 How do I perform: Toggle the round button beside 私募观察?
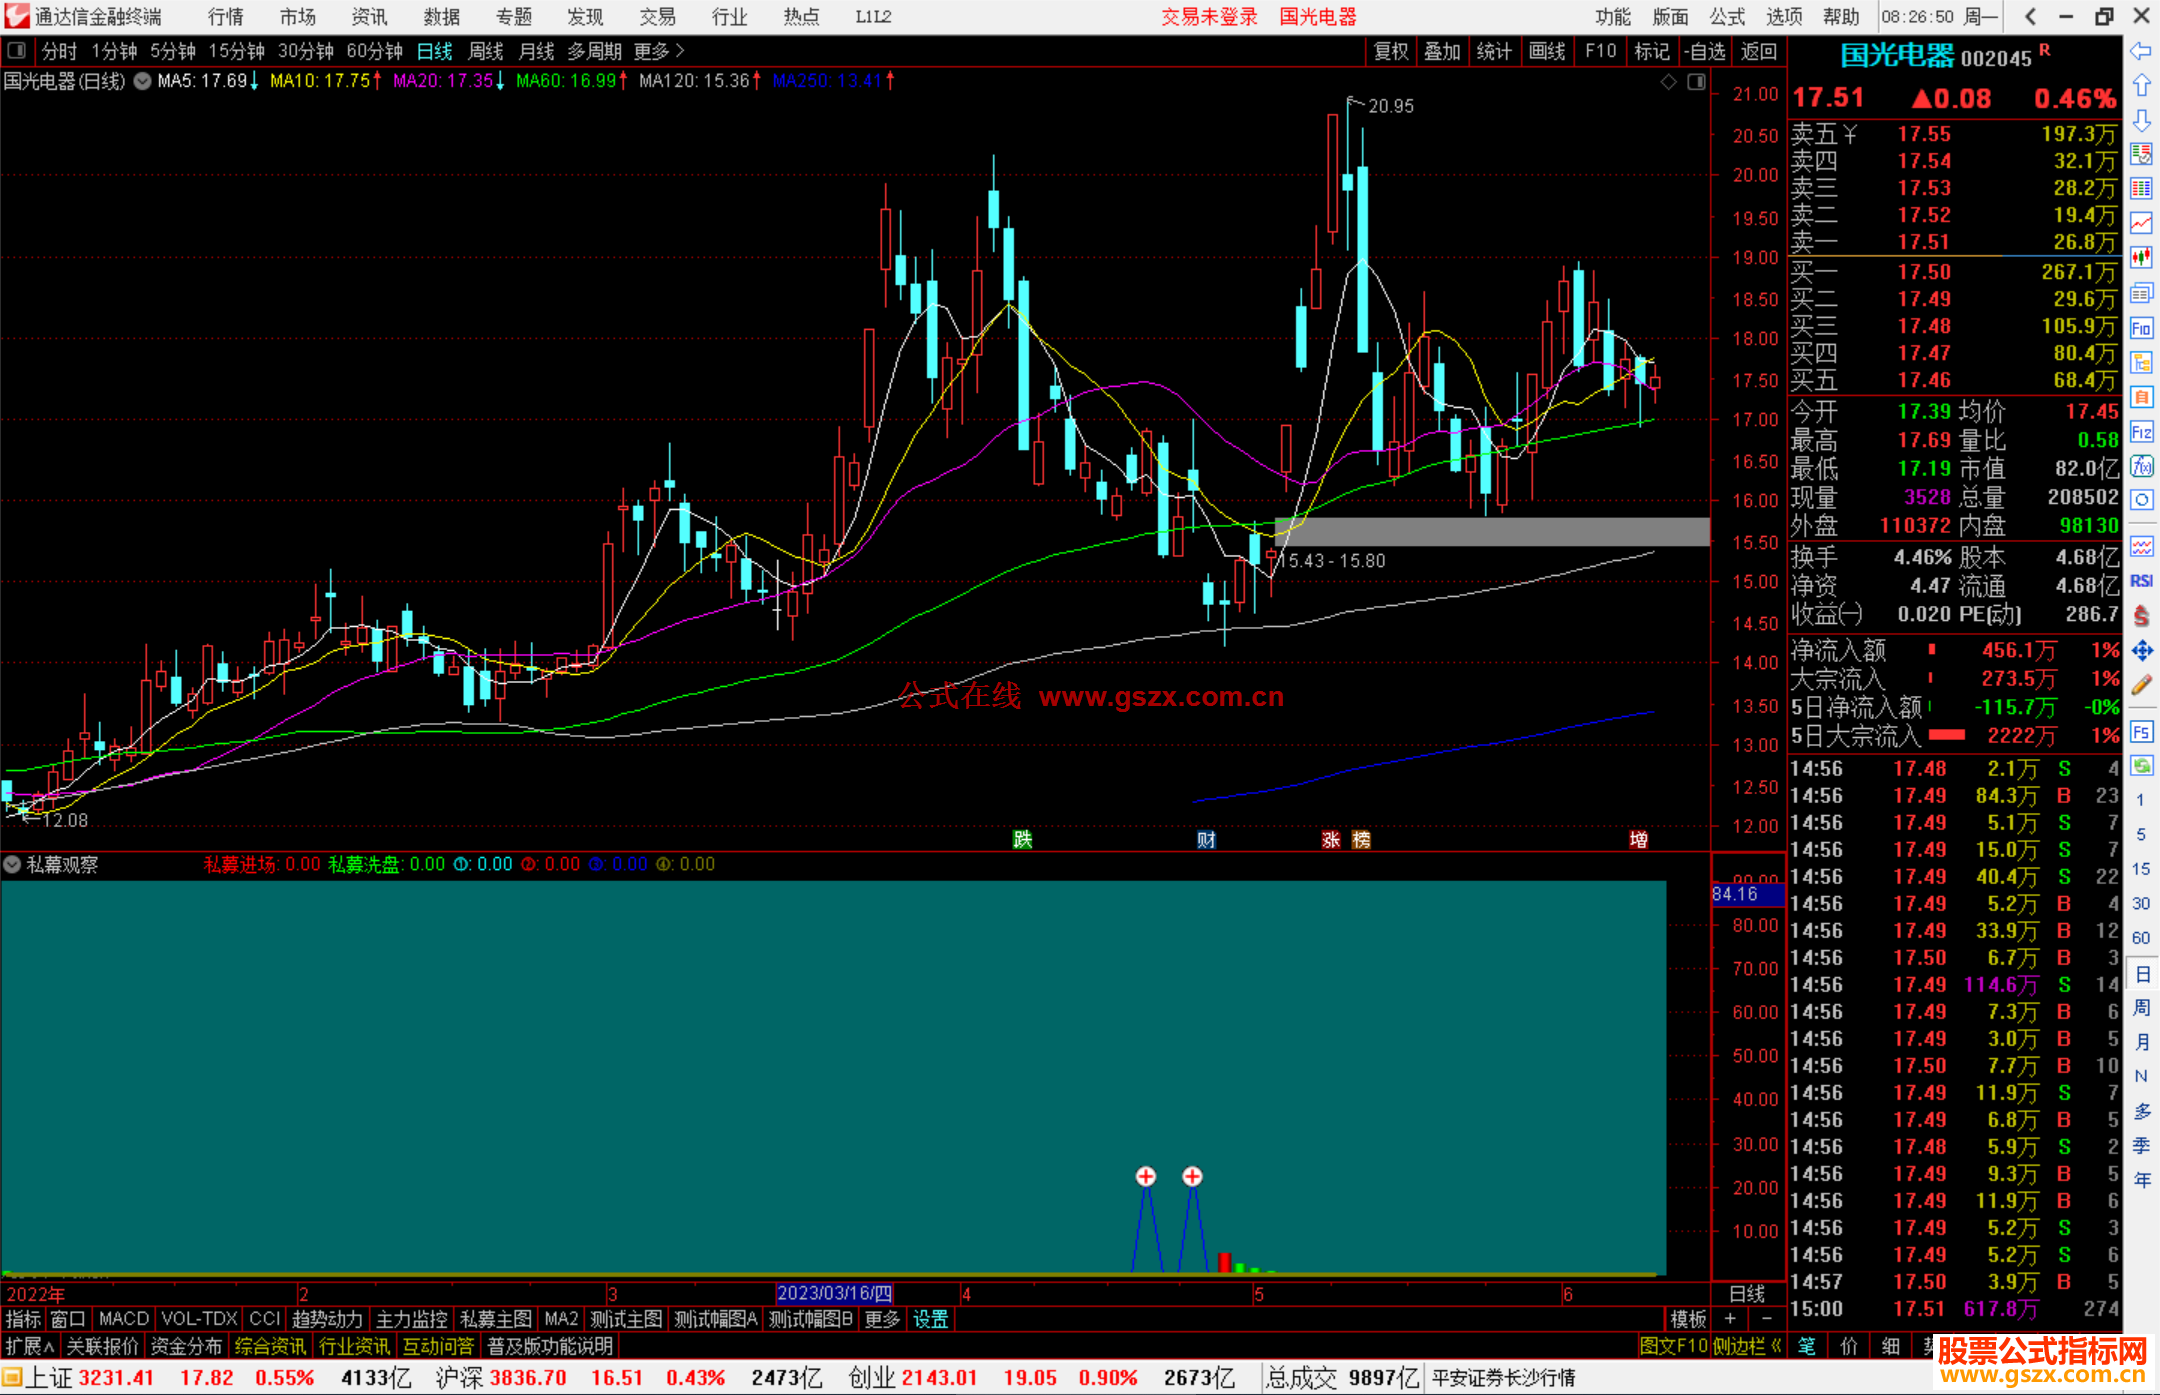coord(12,864)
